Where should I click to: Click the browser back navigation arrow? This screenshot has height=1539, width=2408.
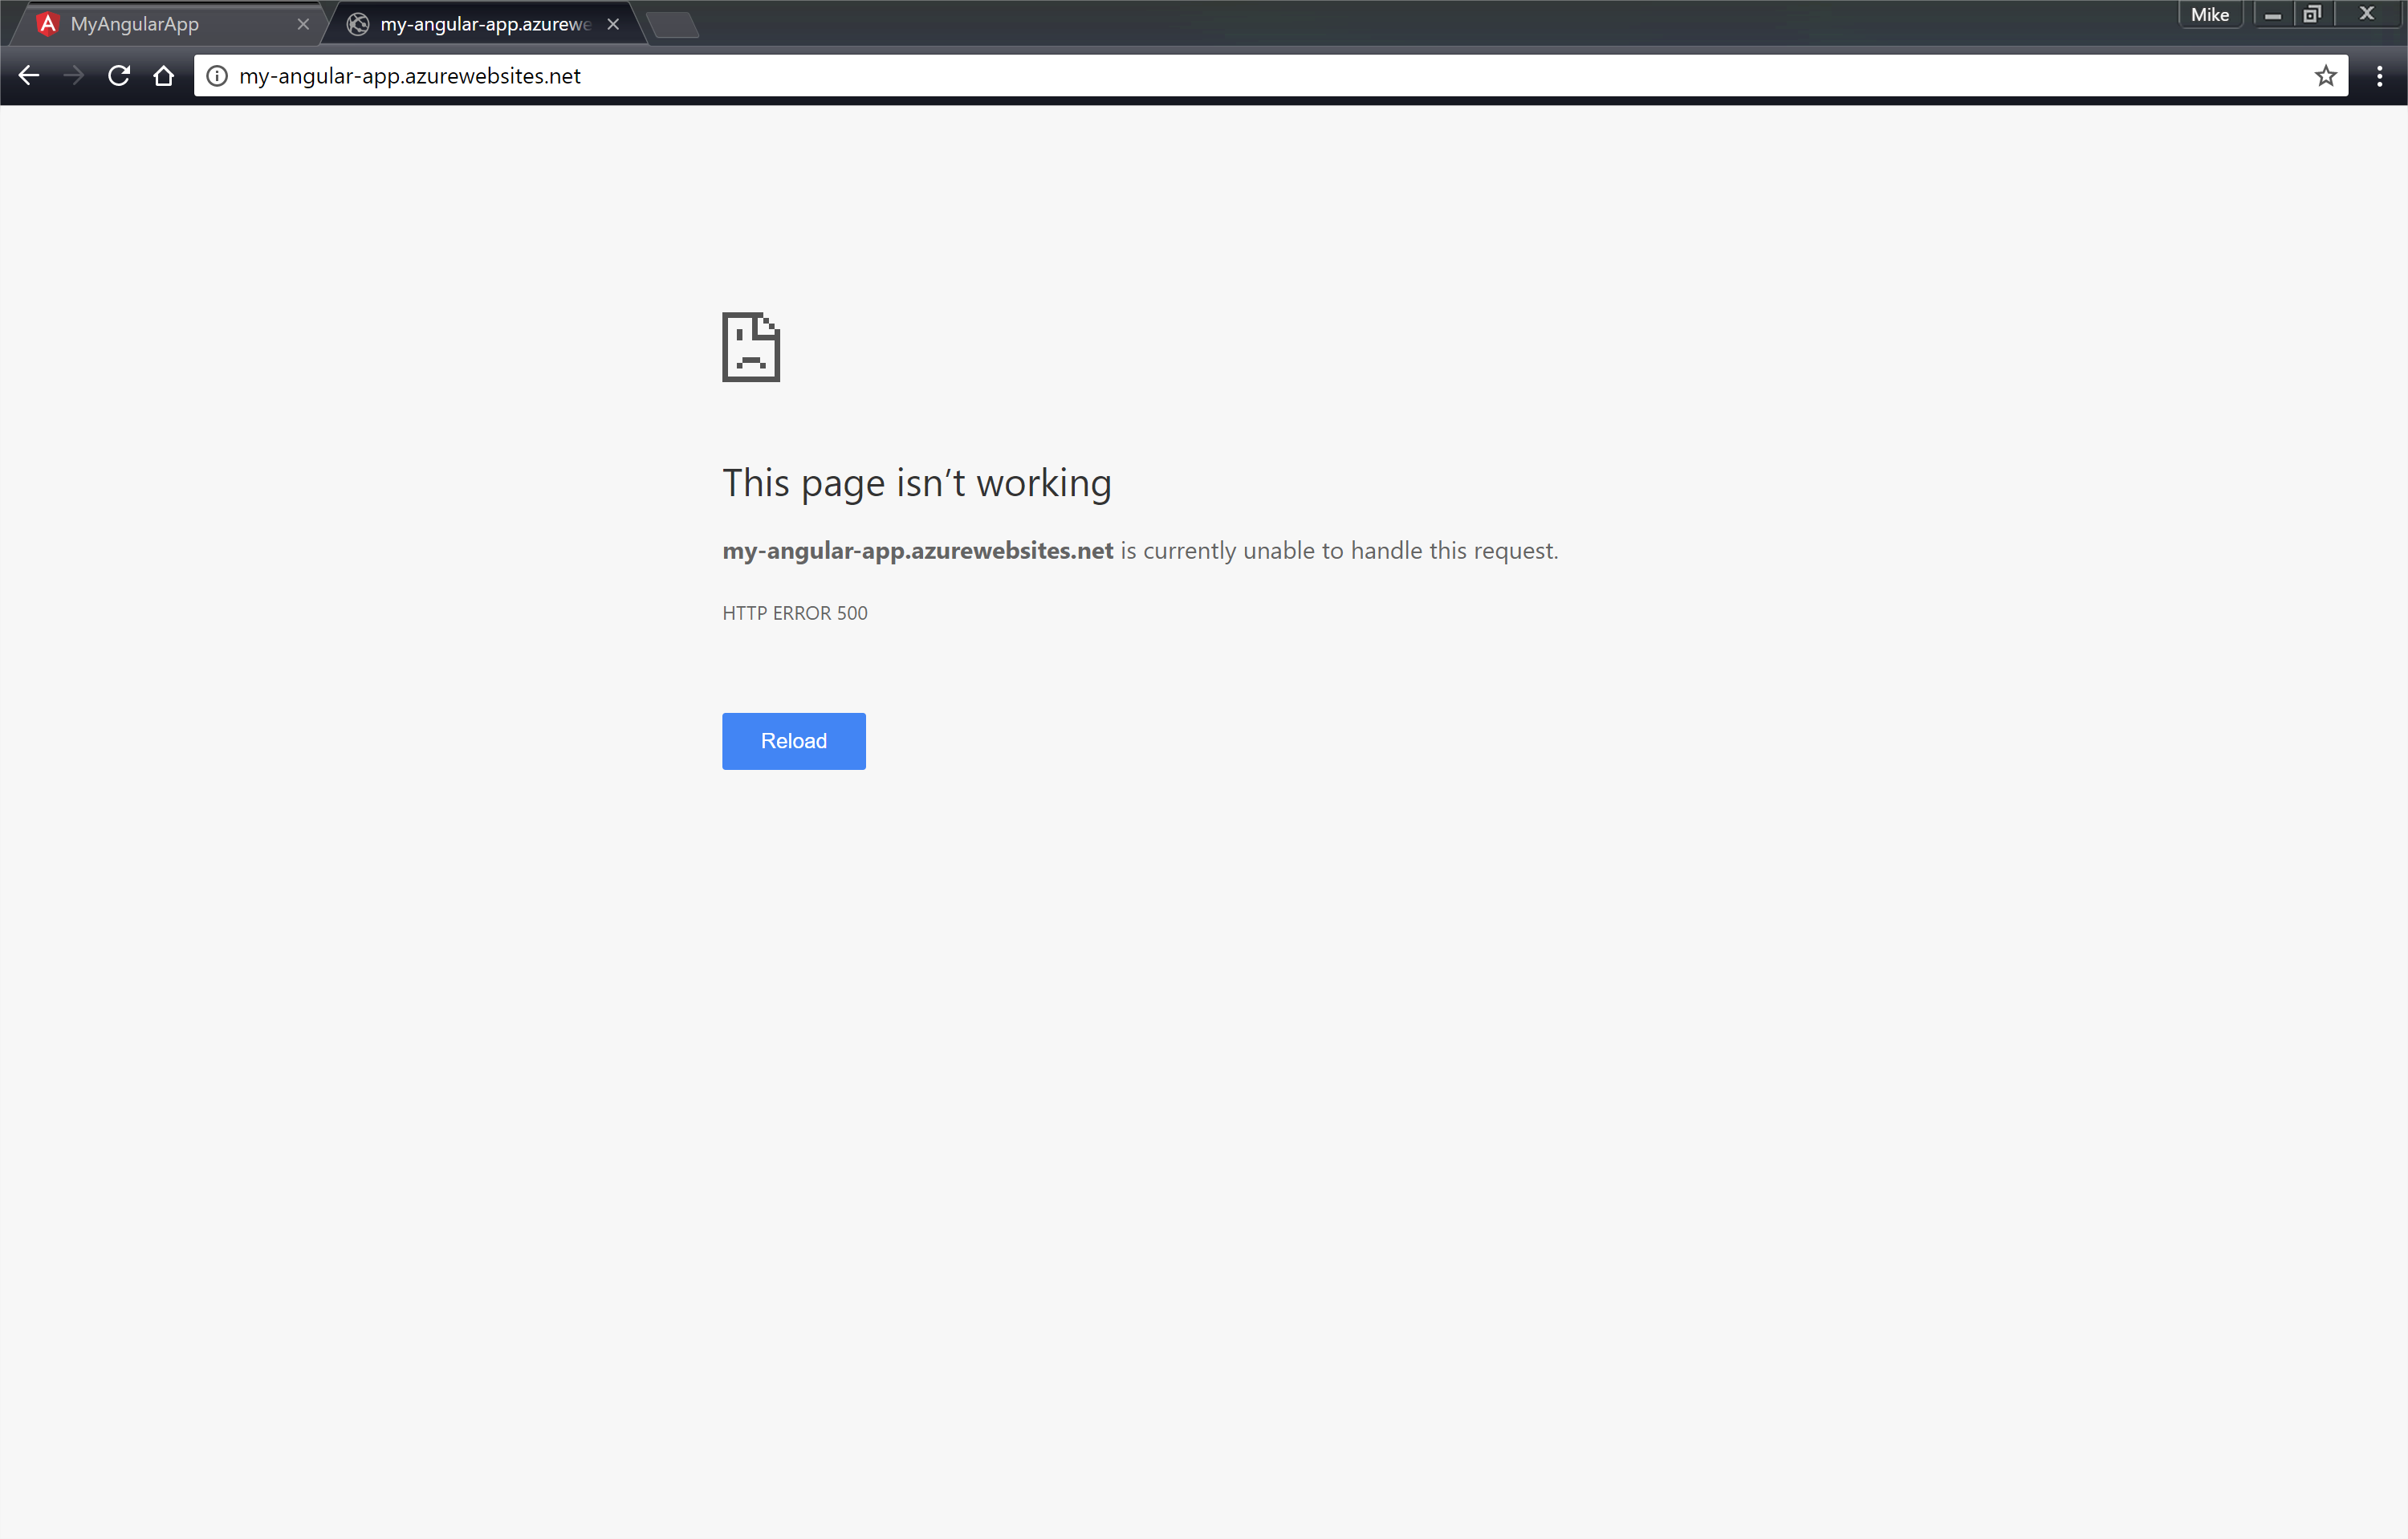29,75
